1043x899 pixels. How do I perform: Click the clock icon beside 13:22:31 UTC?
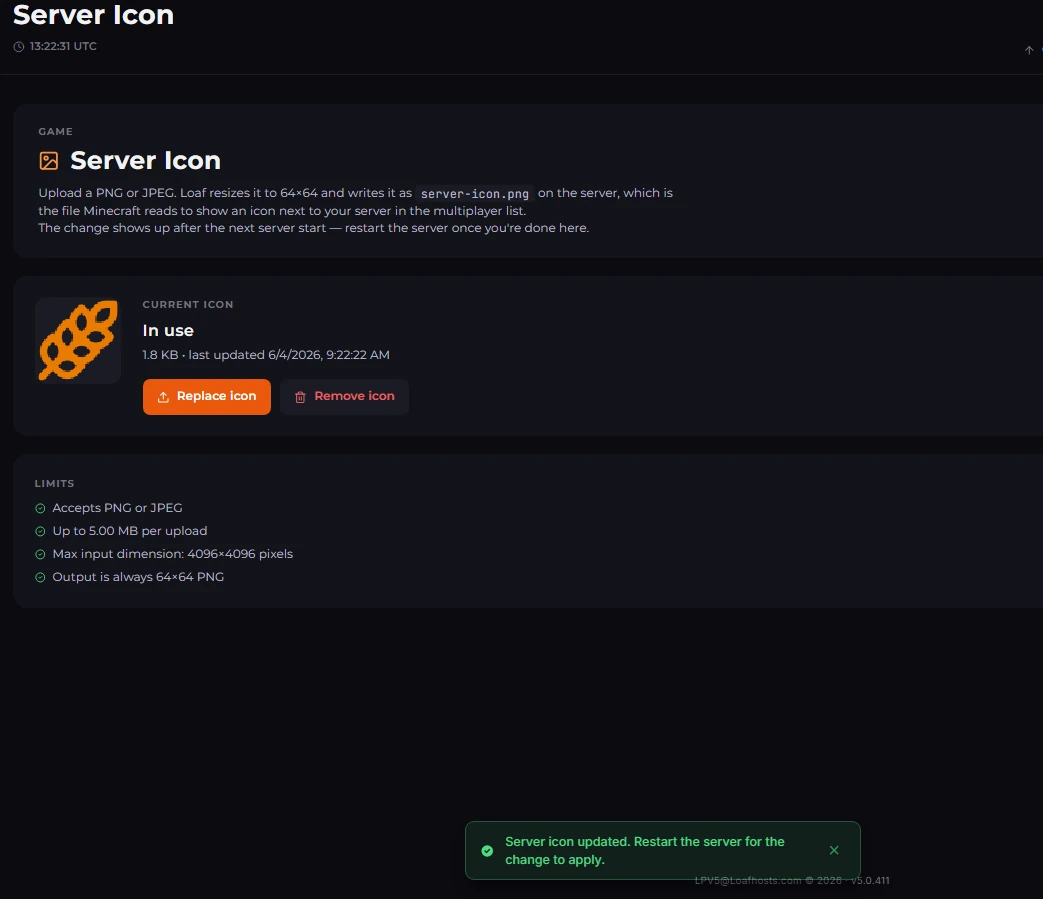point(19,47)
